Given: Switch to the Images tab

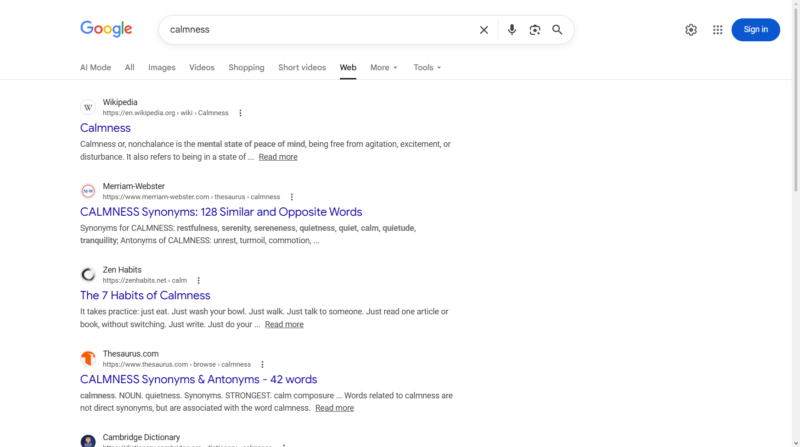Looking at the screenshot, I should coord(162,68).
